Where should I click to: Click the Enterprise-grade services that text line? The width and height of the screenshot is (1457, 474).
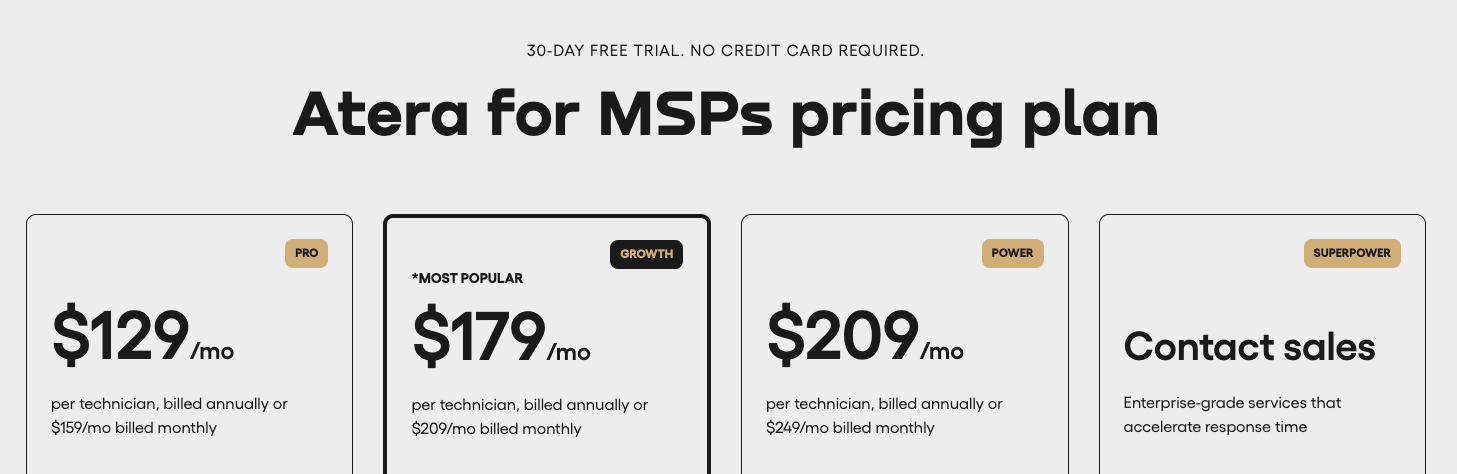coord(1231,403)
